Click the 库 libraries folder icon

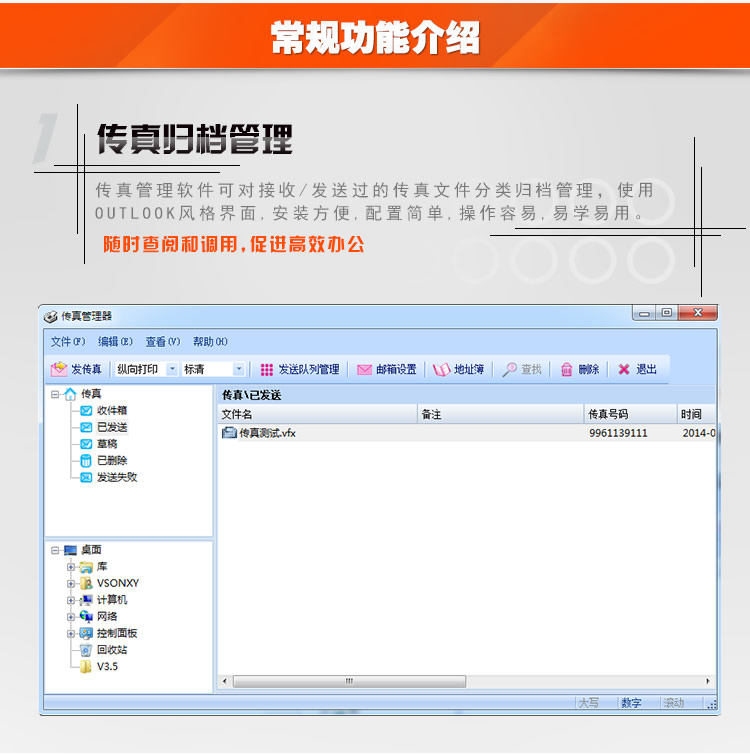point(86,567)
